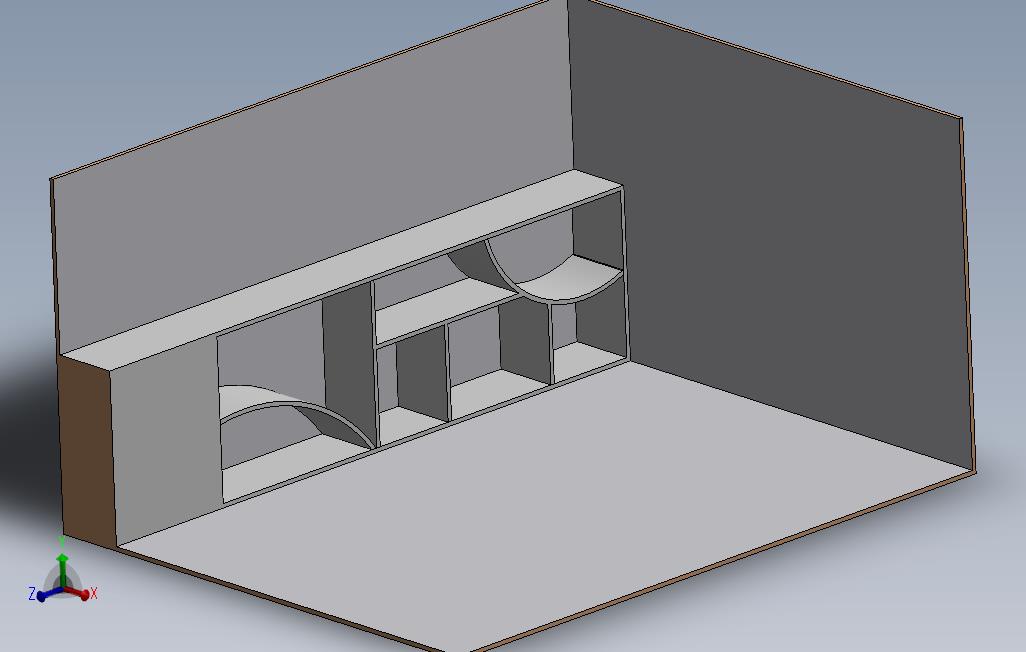Screen dimensions: 1026x652
Task: Click the blue Z axis of the orientation triad
Action: [47, 595]
